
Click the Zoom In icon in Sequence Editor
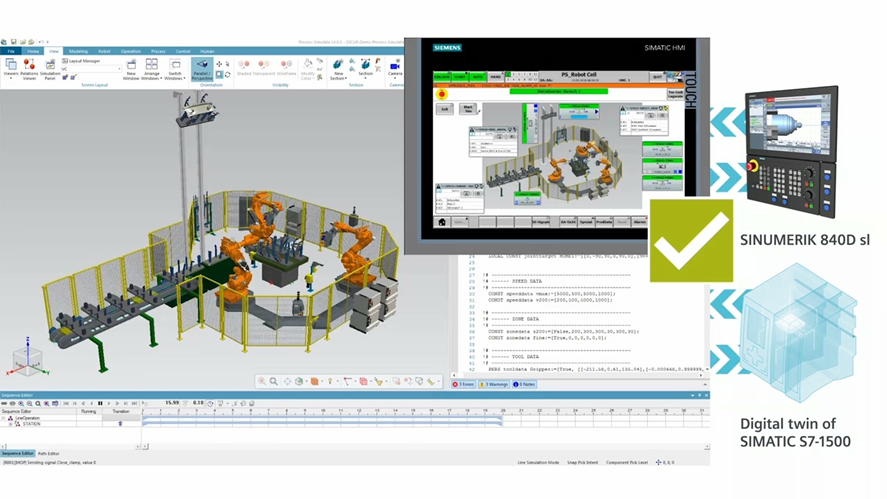(x=21, y=403)
